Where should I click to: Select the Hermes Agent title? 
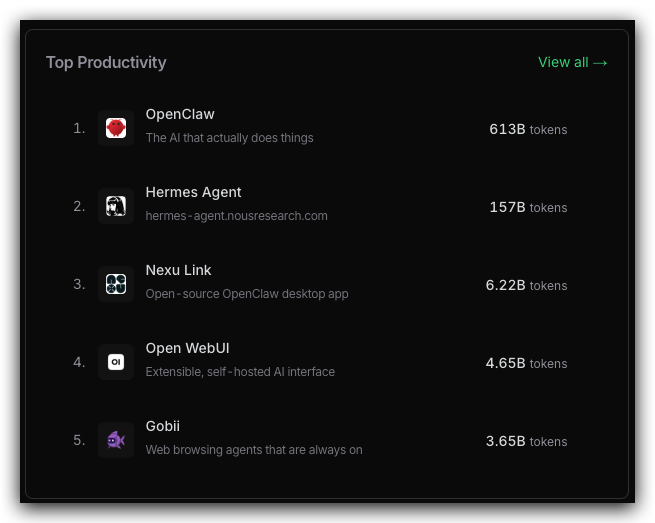click(193, 192)
